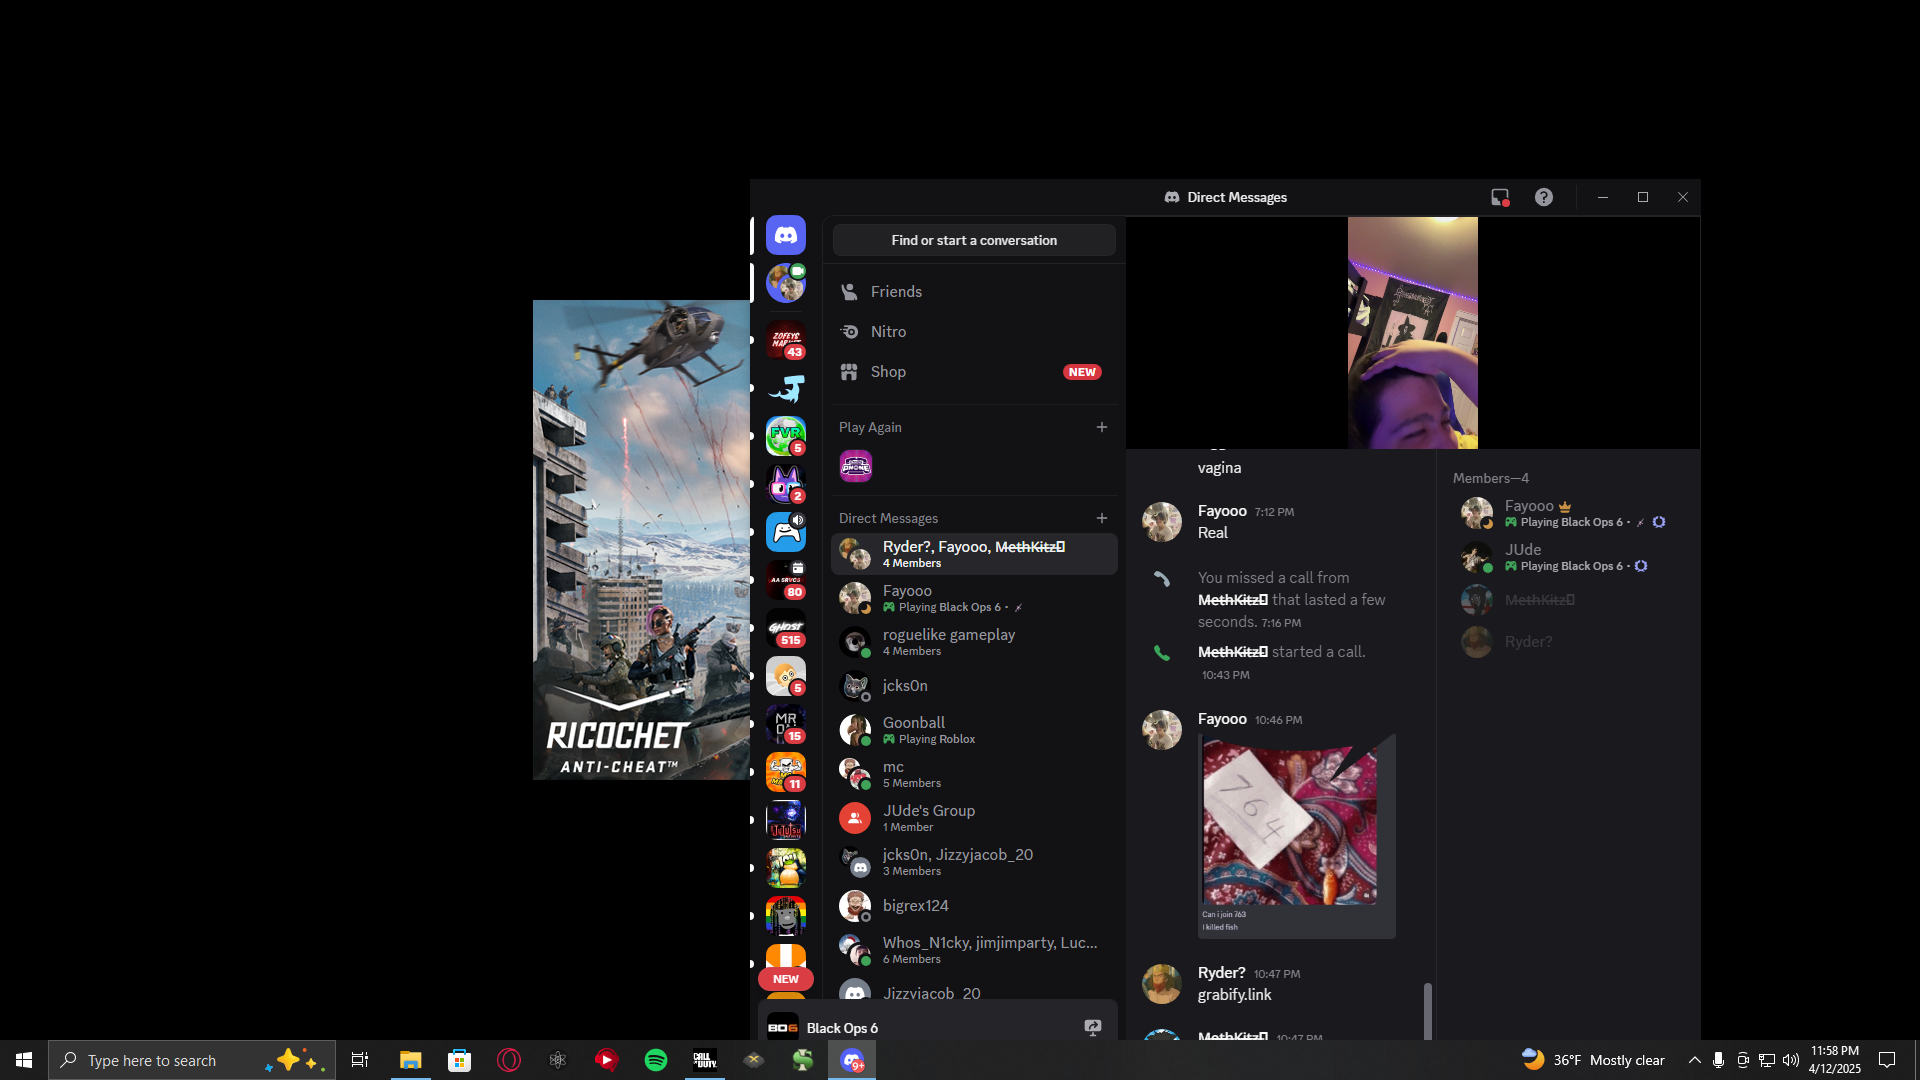Open AA SRVCS server with 80 badge
The width and height of the screenshot is (1920, 1080).
786,580
